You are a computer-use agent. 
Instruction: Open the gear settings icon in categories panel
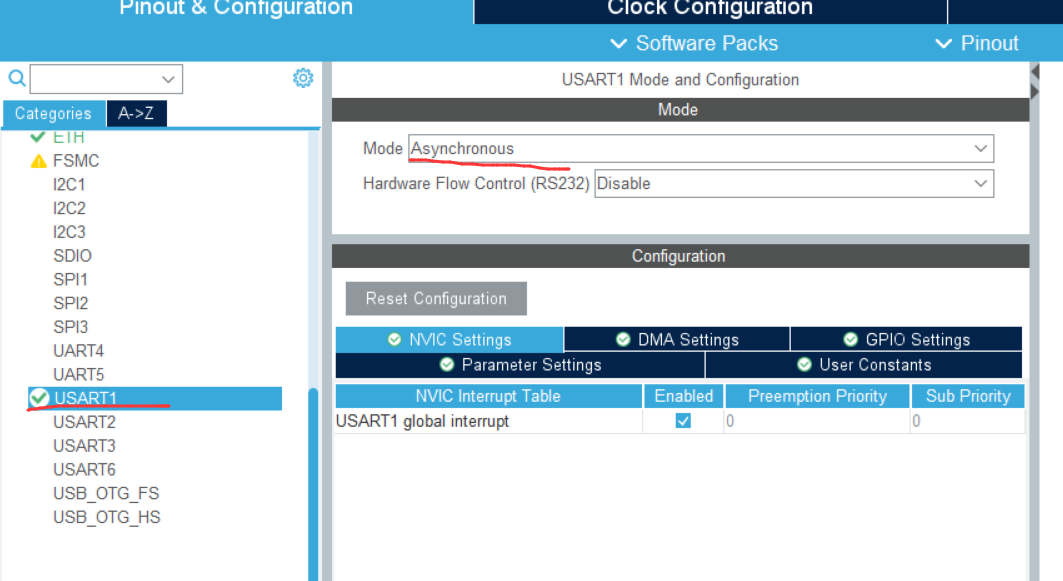pos(303,78)
